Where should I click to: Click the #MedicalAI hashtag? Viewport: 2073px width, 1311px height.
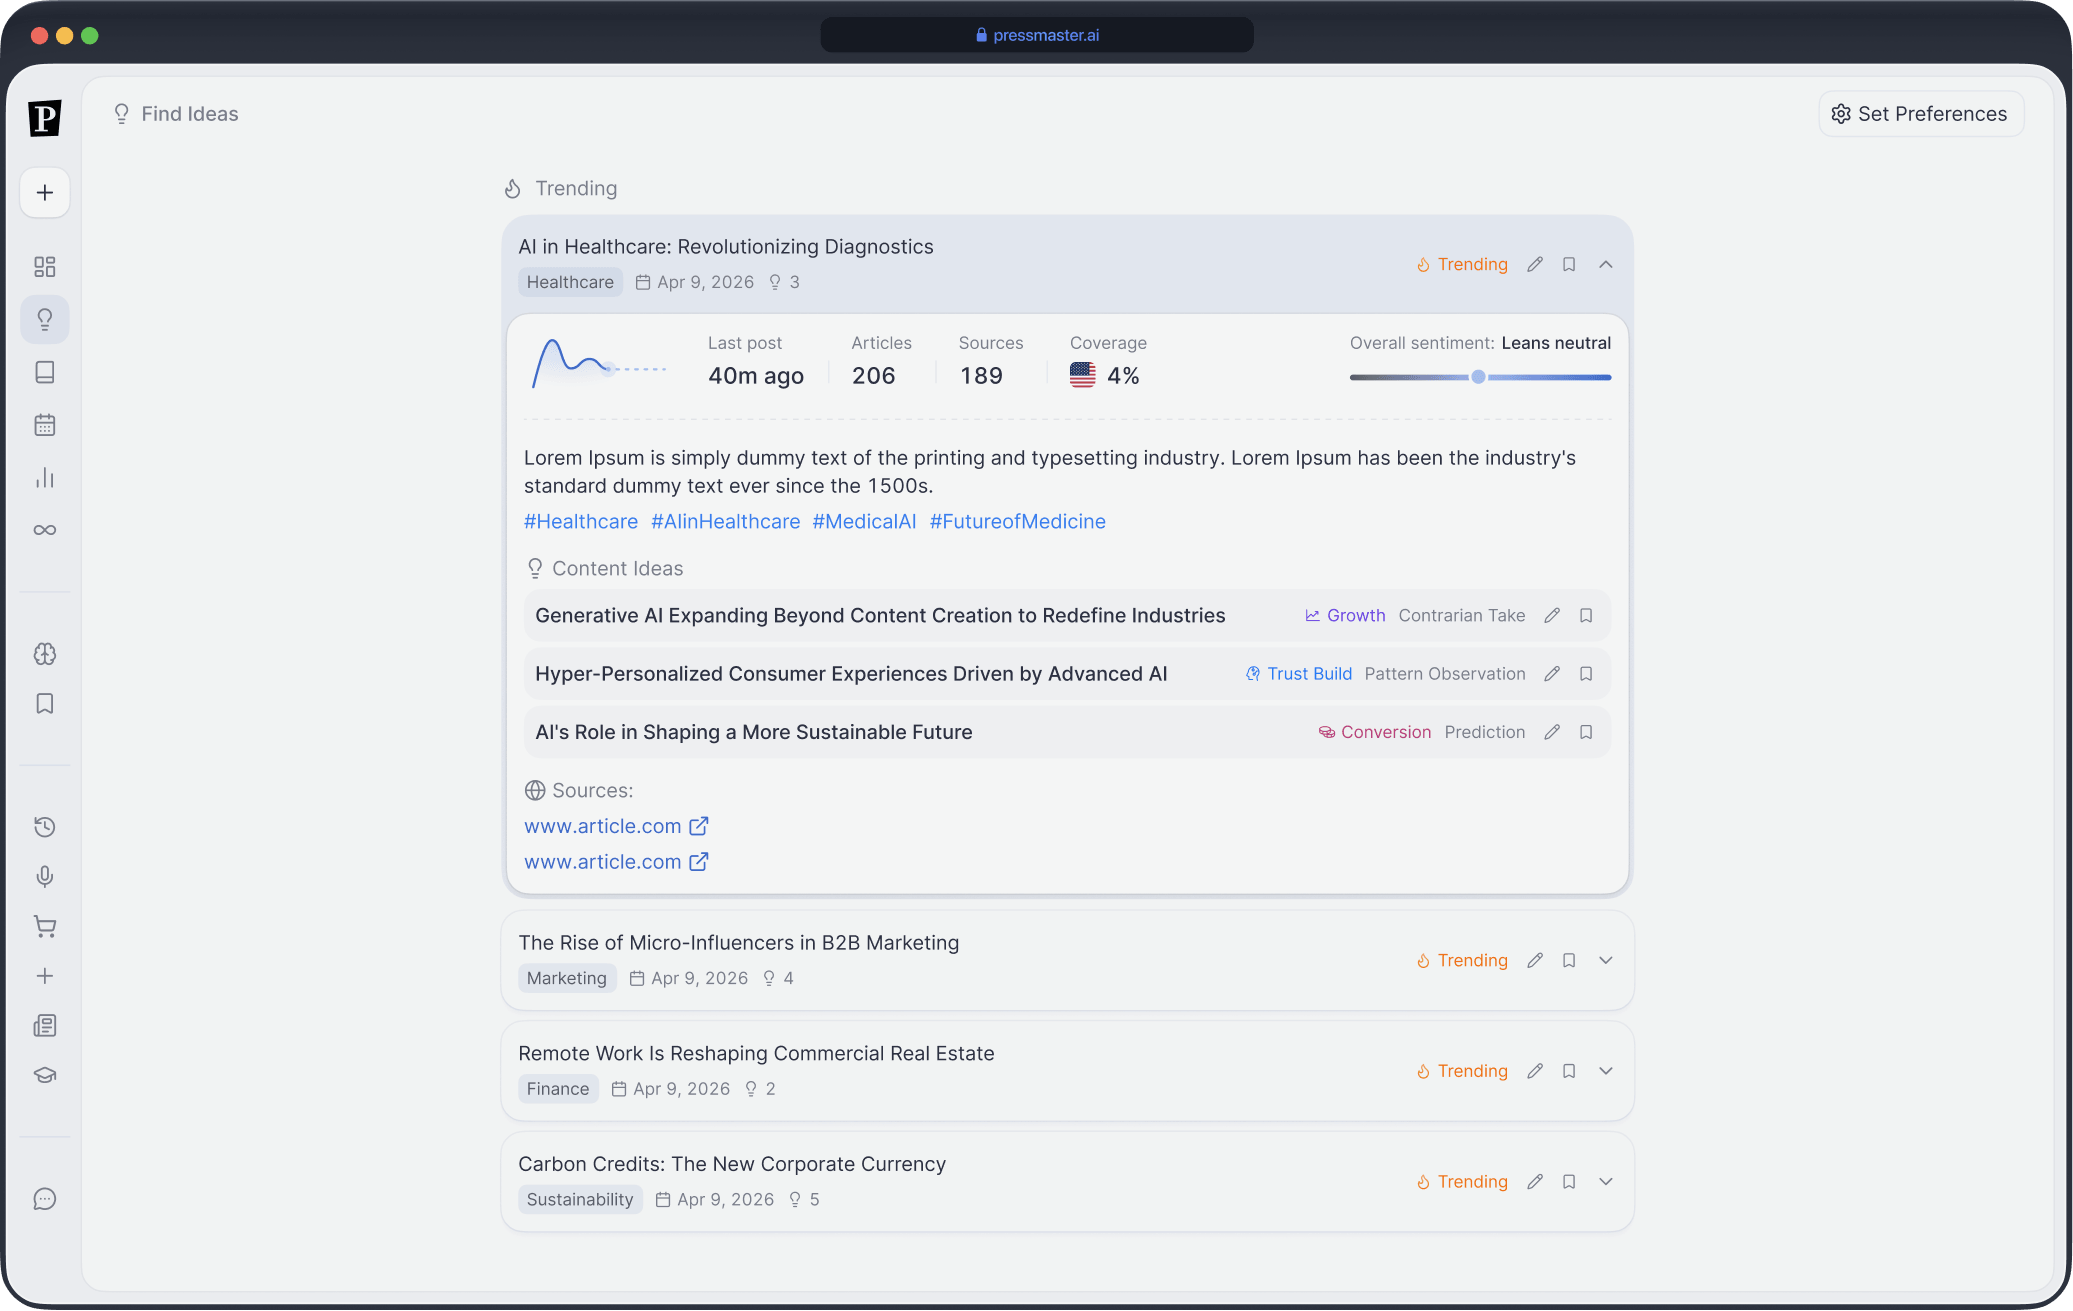click(x=864, y=522)
